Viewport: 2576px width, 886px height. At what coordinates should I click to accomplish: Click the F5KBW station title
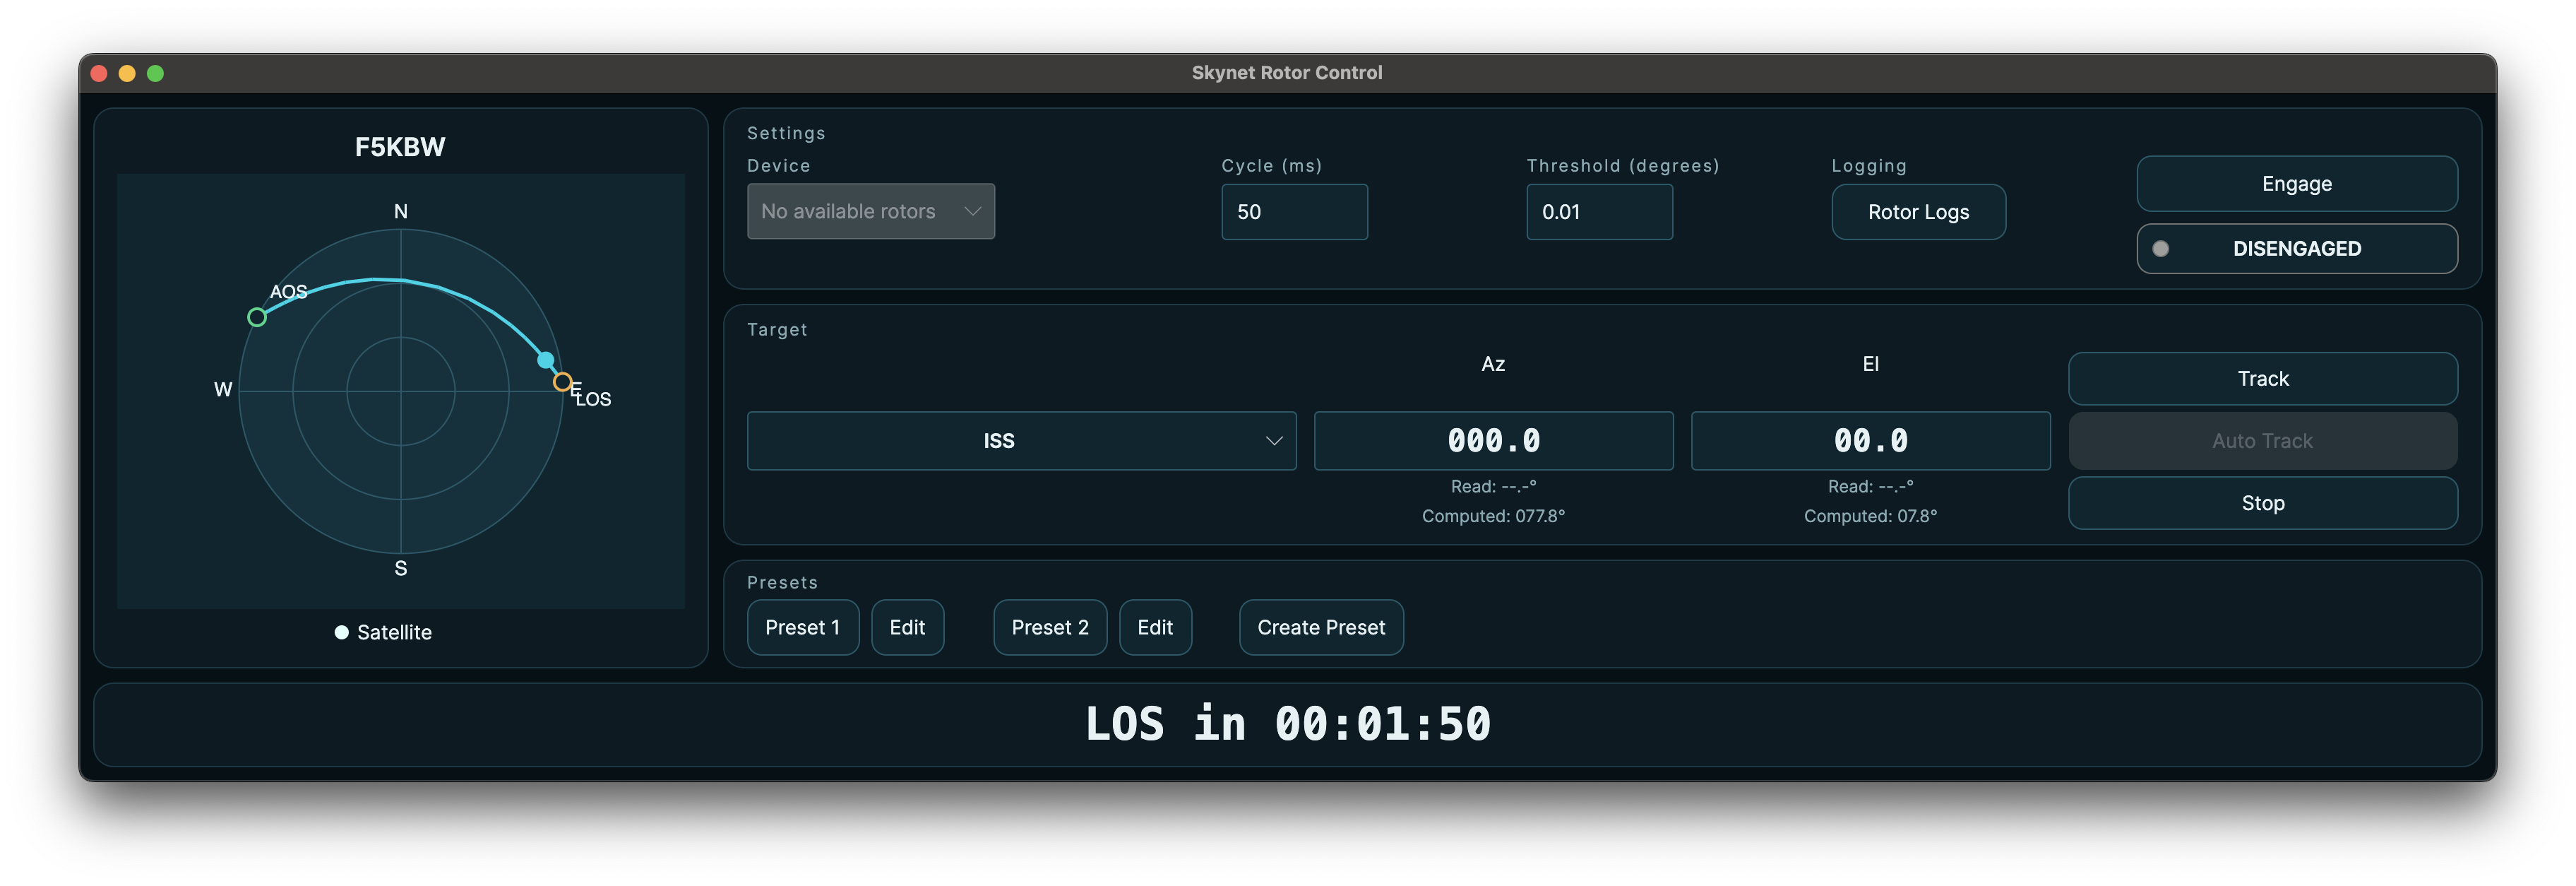[x=400, y=147]
